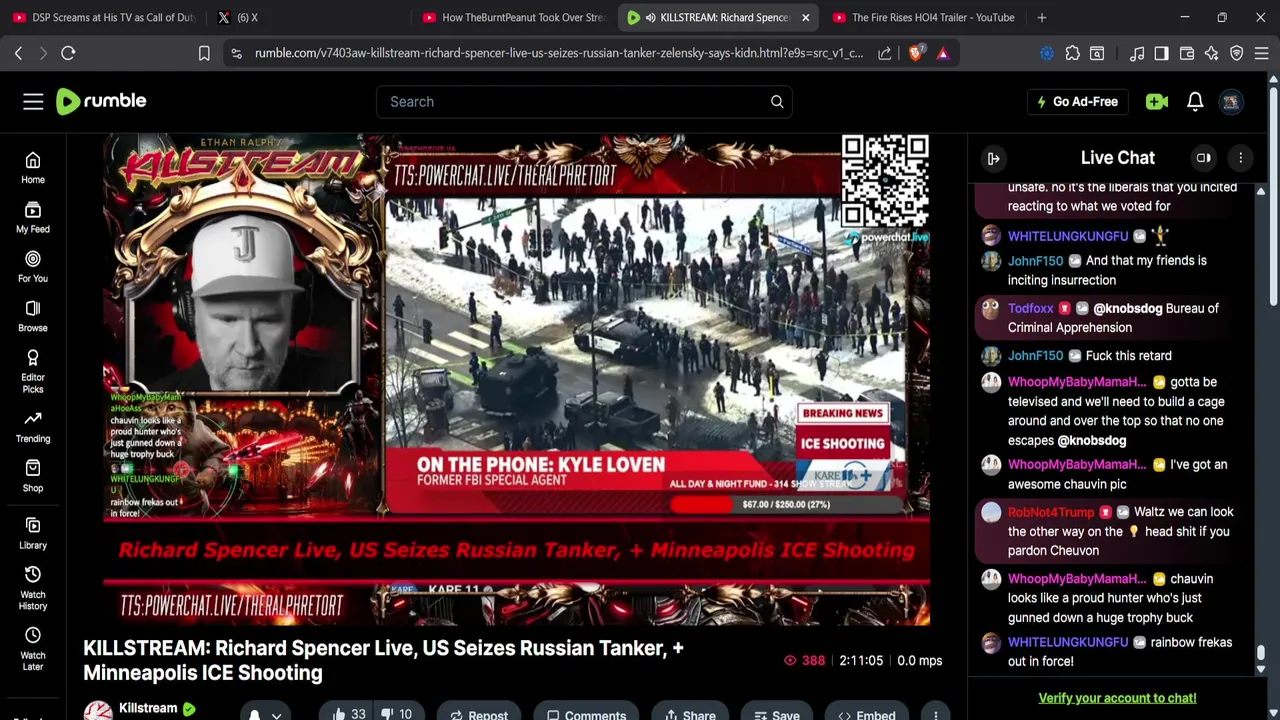Click the Embed button
Image resolution: width=1280 pixels, height=720 pixels.
[867, 714]
